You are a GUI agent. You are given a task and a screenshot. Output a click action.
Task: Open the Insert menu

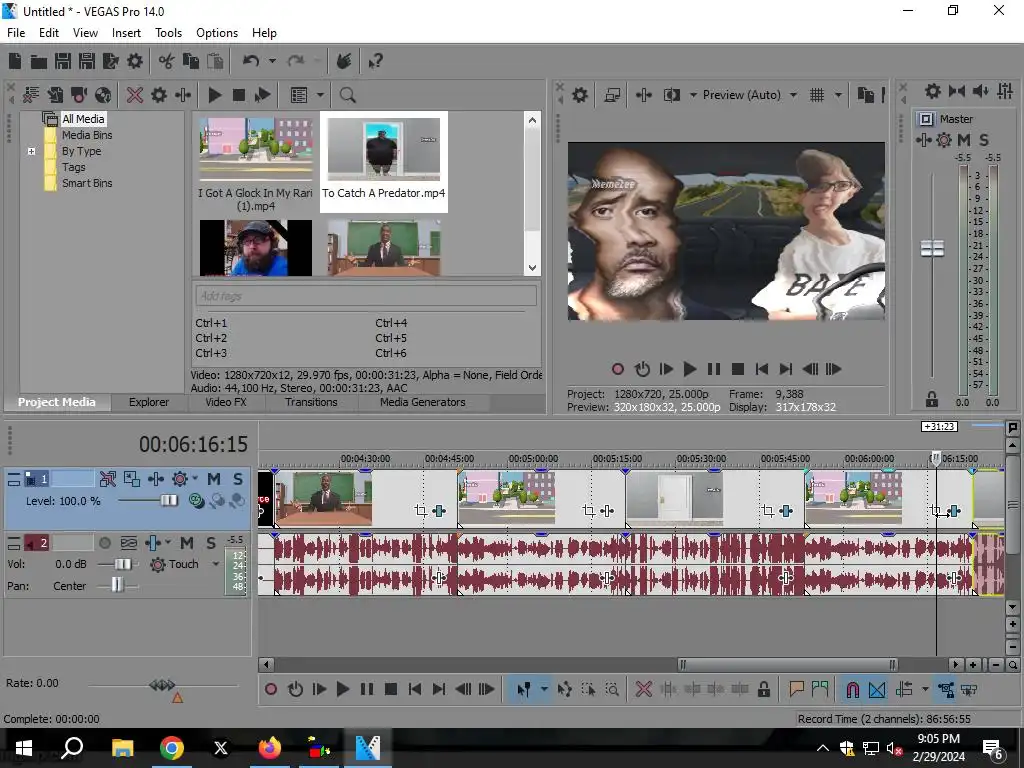[126, 33]
